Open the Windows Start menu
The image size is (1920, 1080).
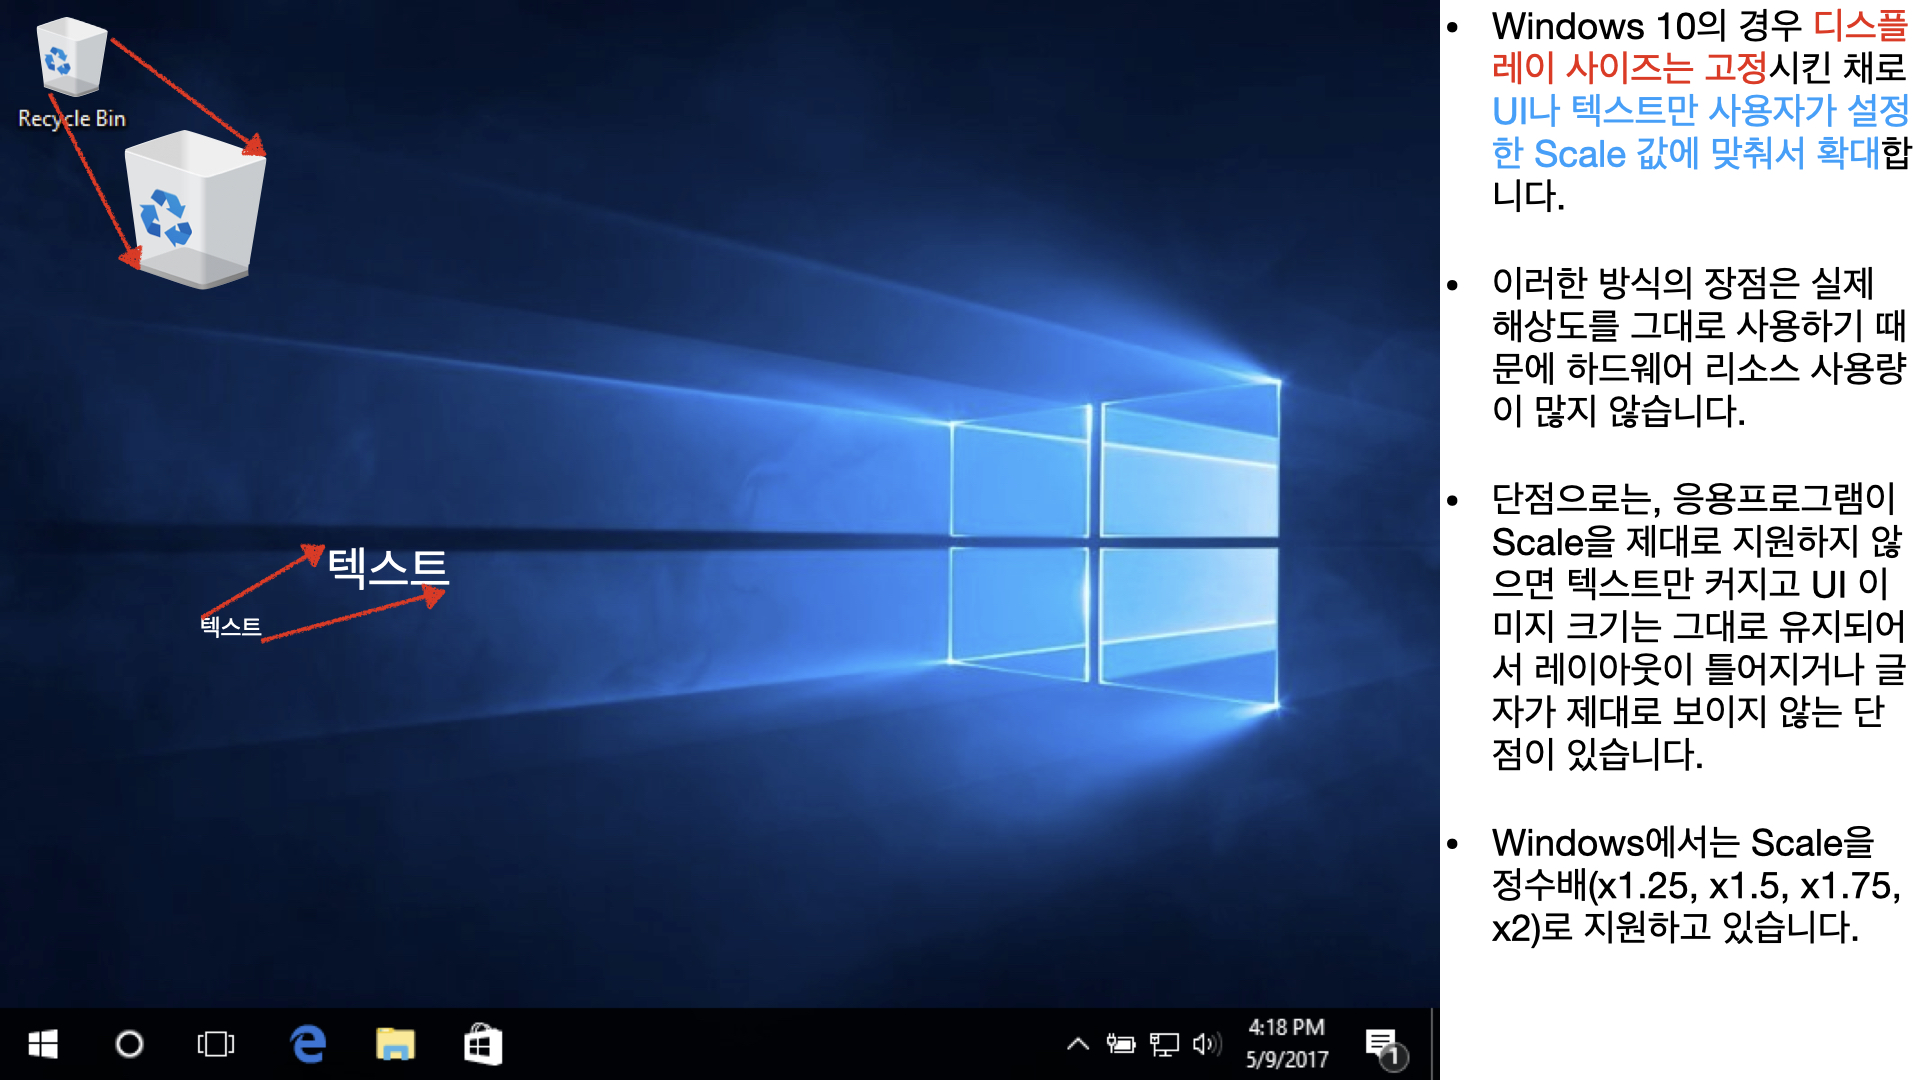tap(43, 1045)
